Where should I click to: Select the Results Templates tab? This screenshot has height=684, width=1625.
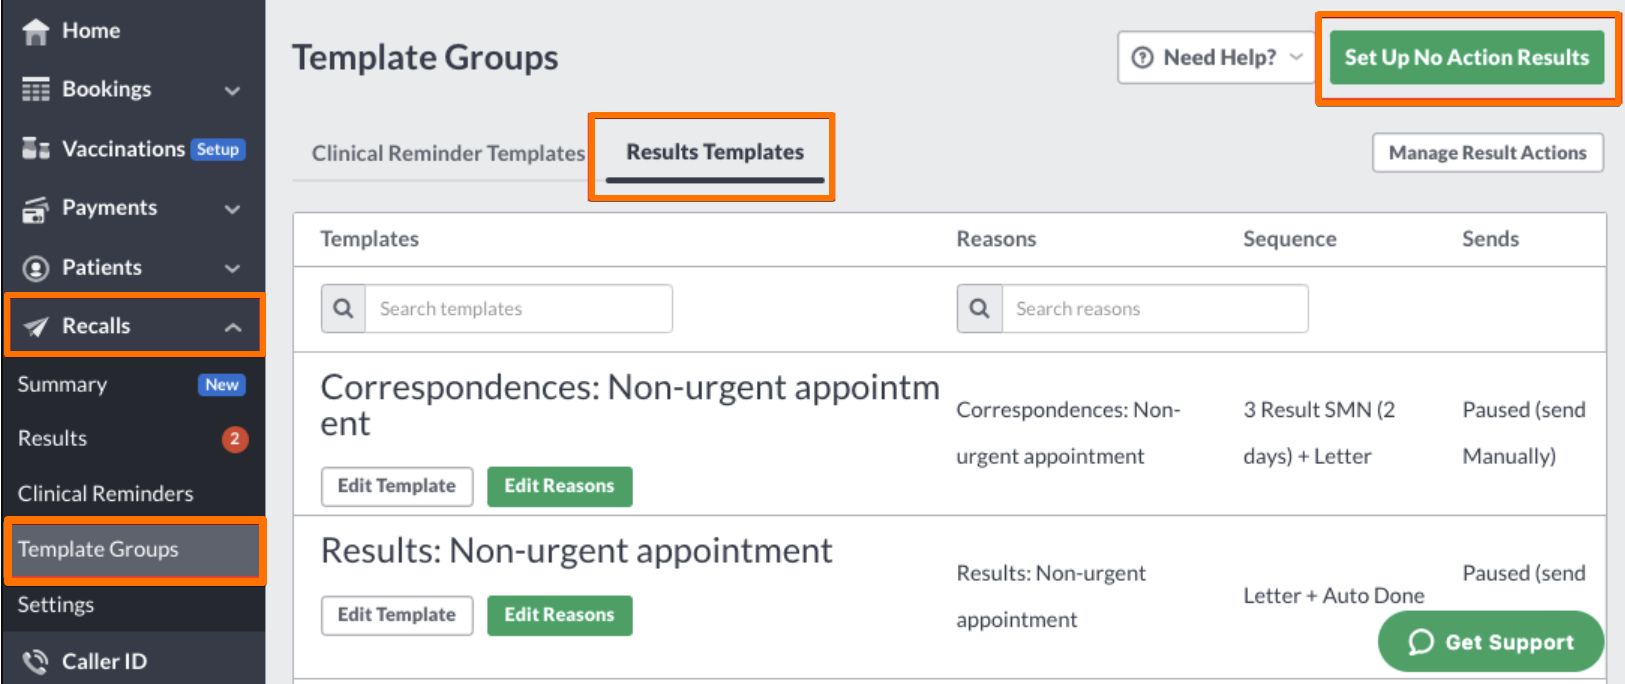click(715, 152)
